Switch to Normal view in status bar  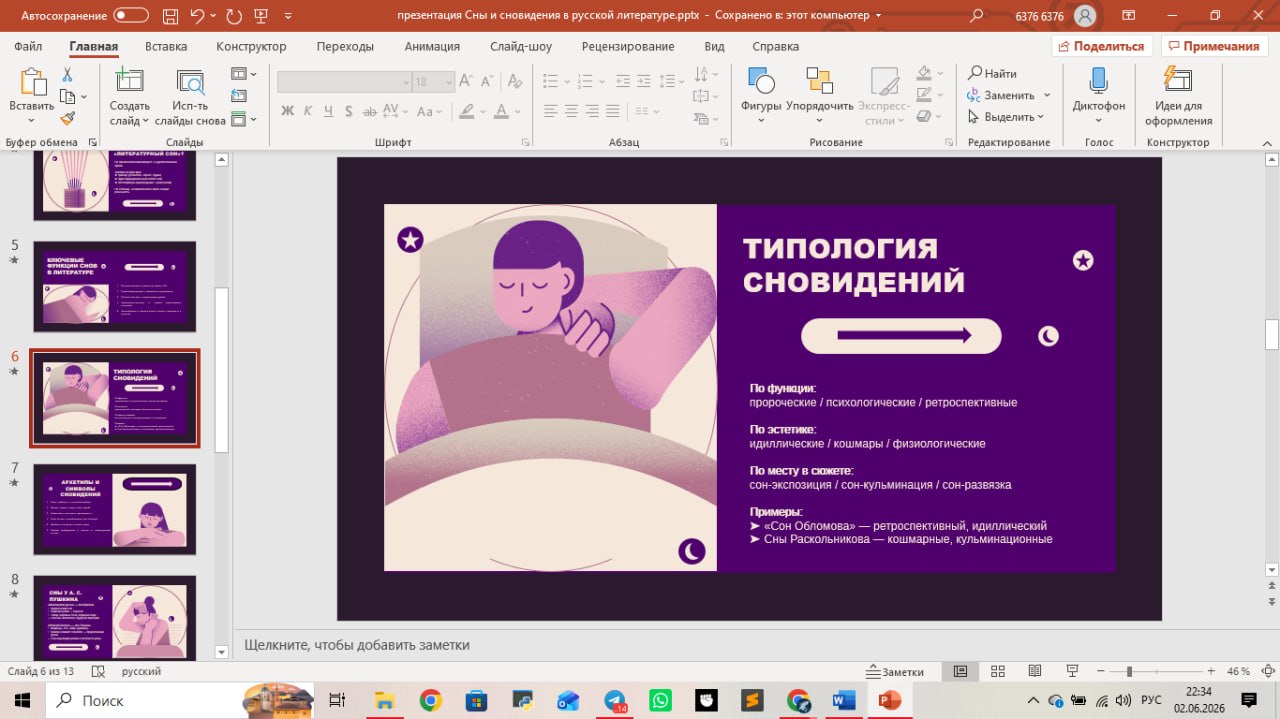pos(960,671)
